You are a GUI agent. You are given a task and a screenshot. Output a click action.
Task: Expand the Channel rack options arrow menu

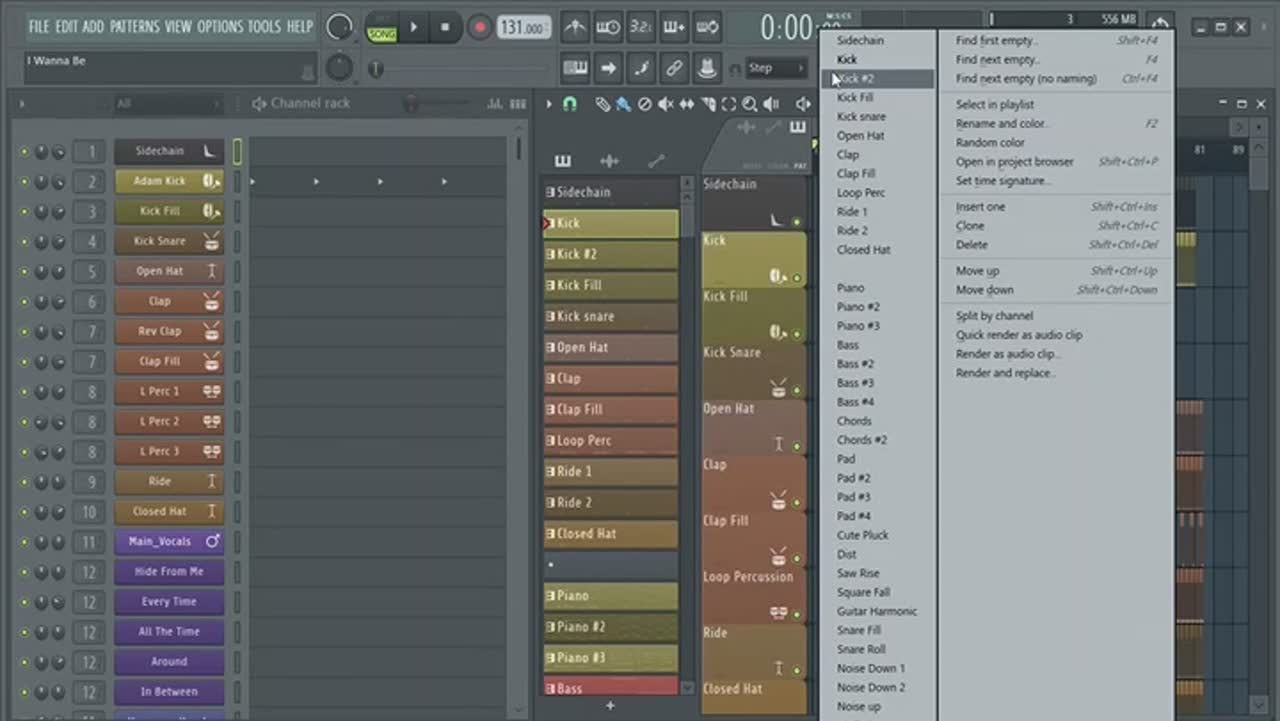22,104
